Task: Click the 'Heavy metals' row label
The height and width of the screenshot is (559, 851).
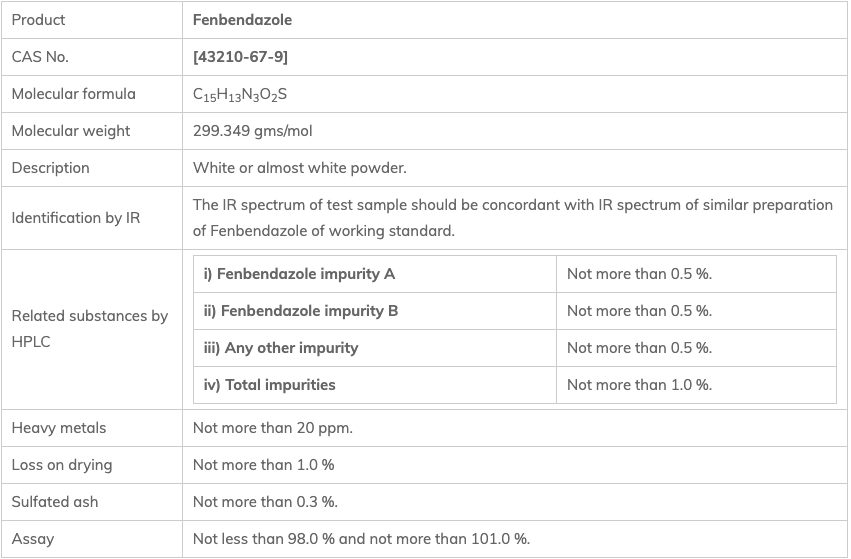Action: (58, 428)
